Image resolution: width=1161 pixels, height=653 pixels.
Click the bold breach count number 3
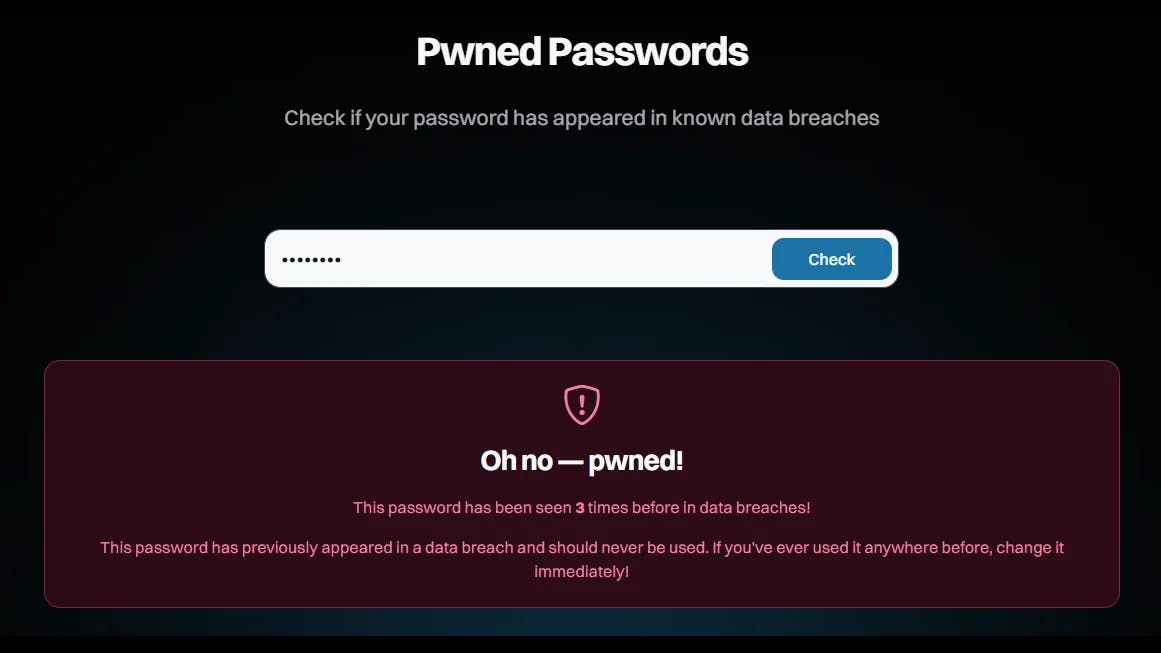580,508
